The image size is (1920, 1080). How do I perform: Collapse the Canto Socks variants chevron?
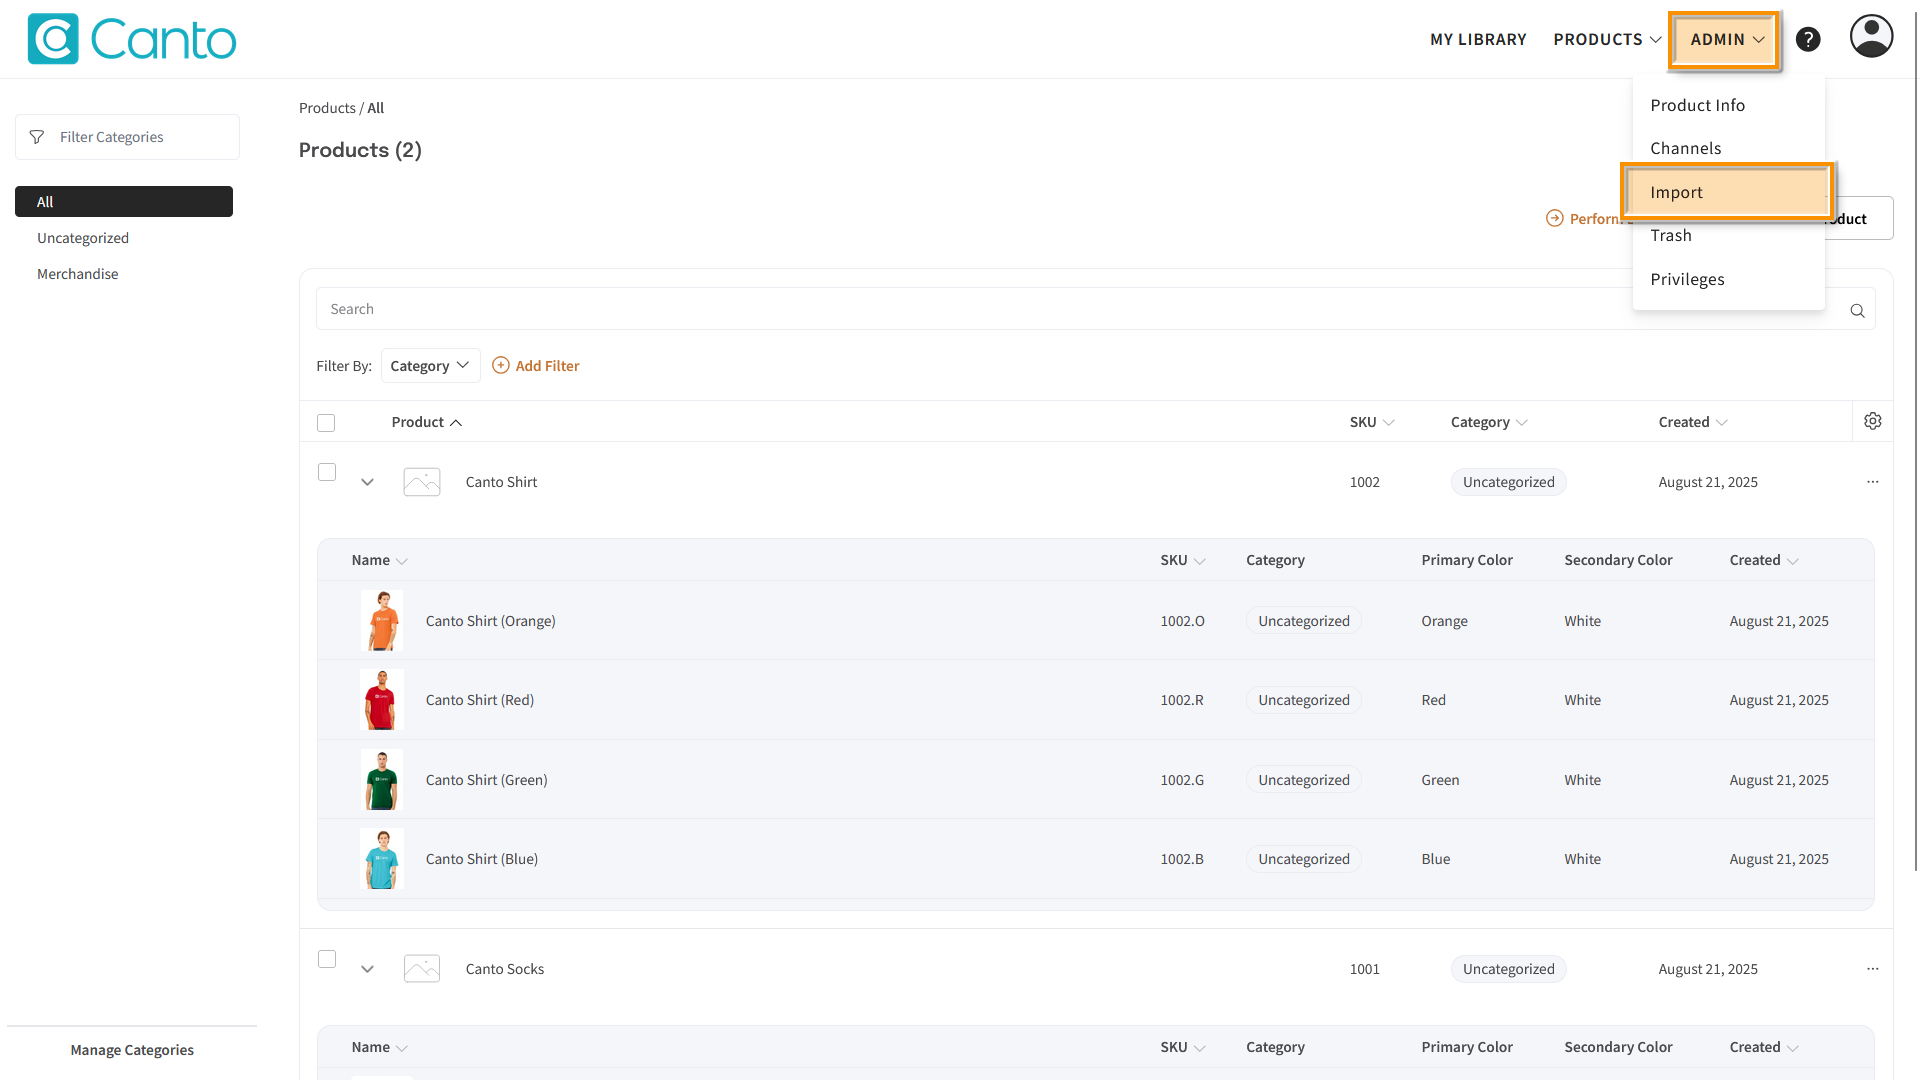367,969
